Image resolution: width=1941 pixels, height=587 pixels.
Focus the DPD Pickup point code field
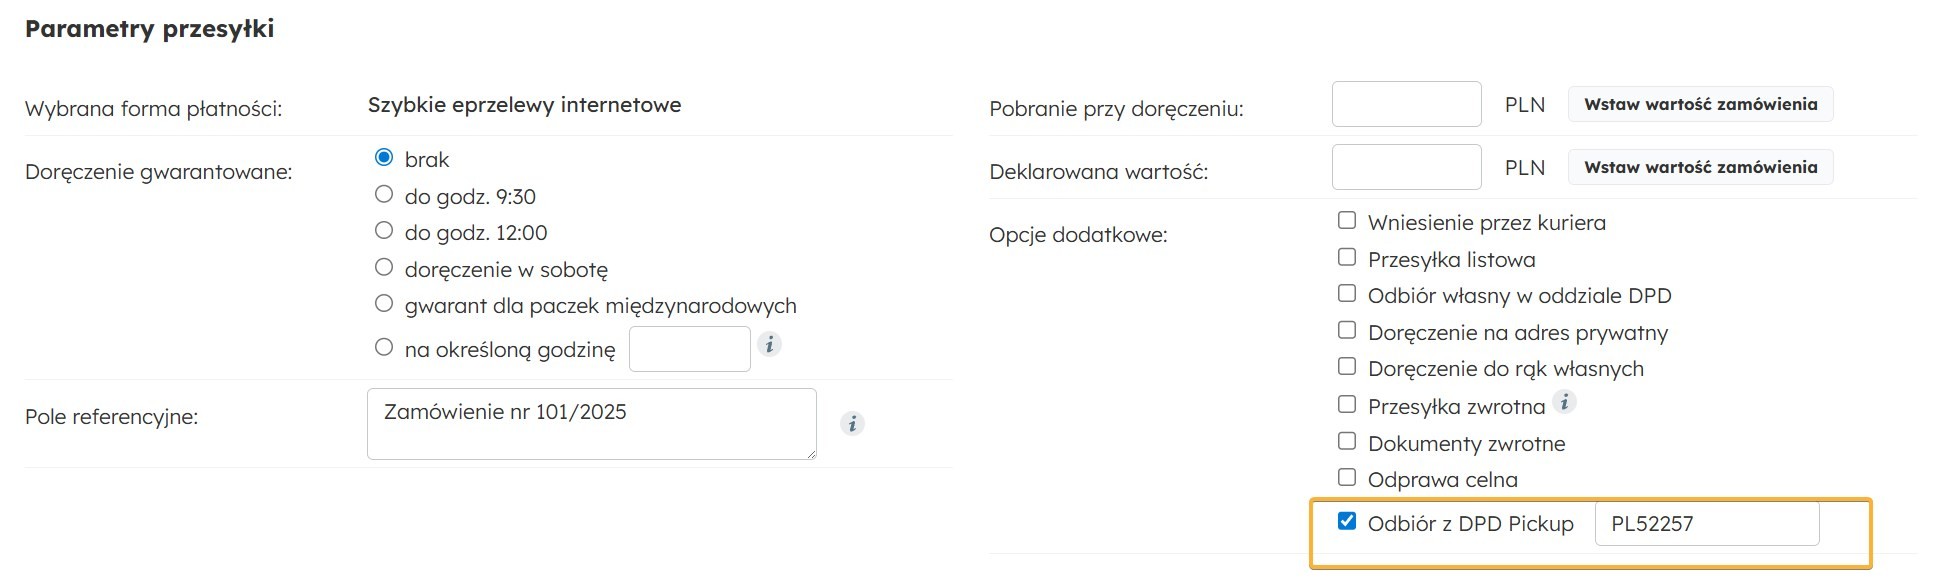pos(1706,524)
